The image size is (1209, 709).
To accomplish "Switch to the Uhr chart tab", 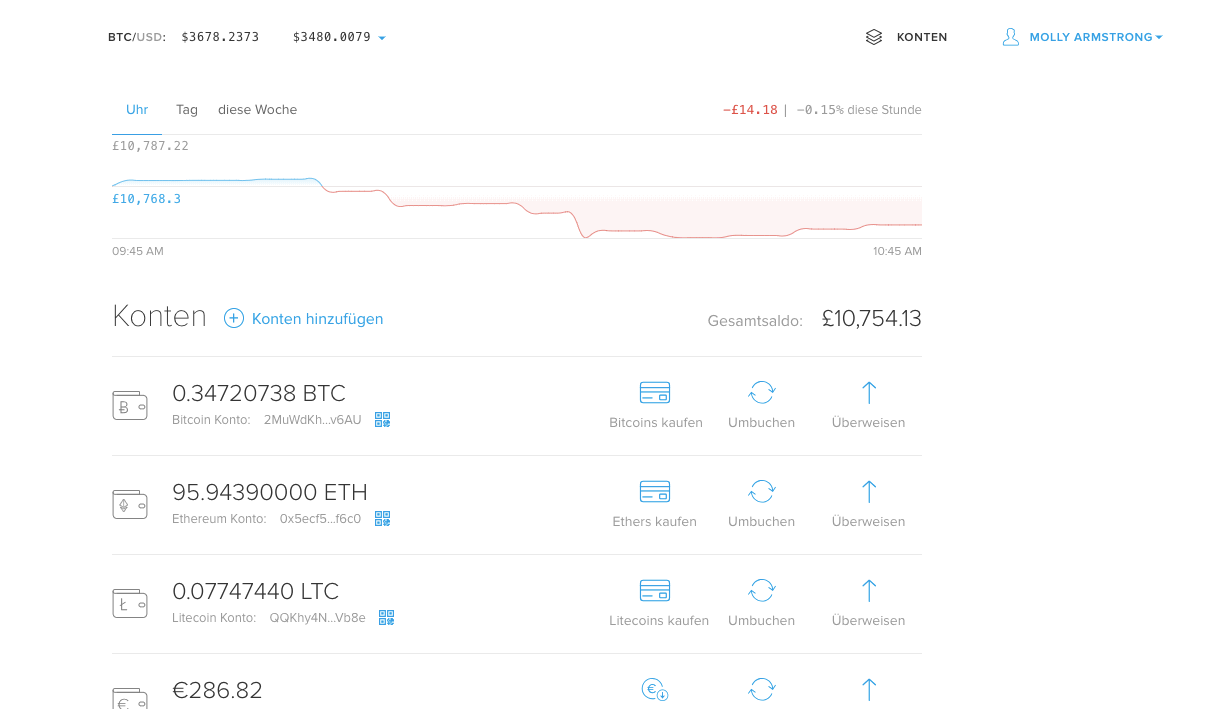I will (137, 110).
